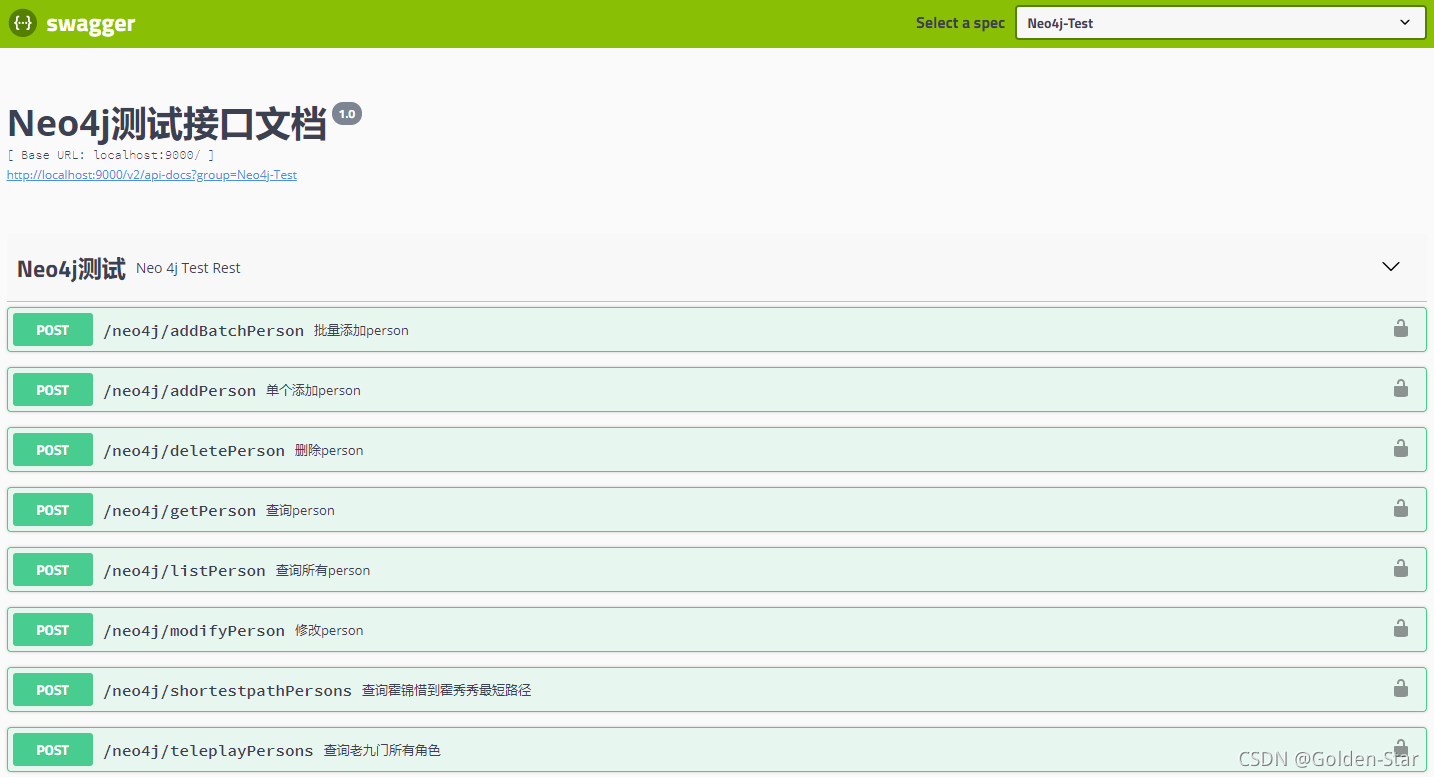1434x777 pixels.
Task: Collapse the Neo4j测试 section chevron
Action: coord(1390,267)
